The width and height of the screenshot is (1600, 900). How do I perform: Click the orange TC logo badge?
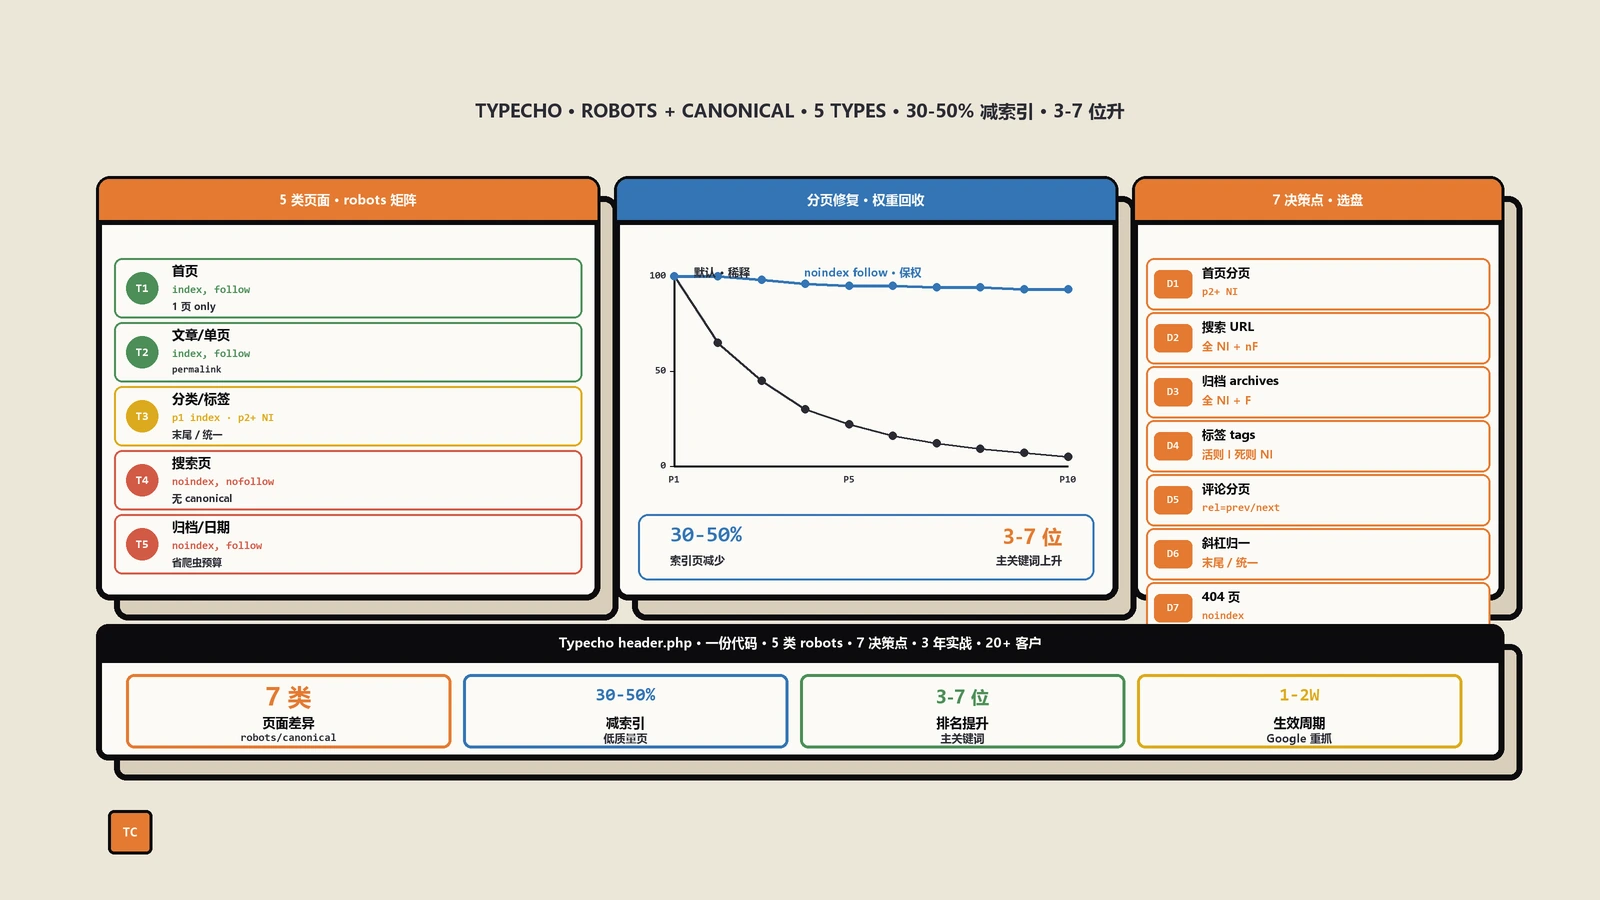[130, 832]
